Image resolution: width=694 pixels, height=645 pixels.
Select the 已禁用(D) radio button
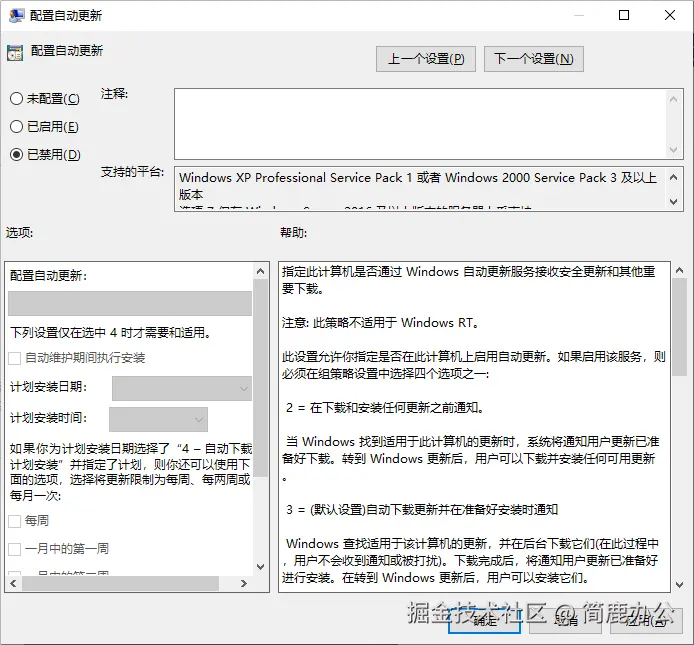click(16, 154)
